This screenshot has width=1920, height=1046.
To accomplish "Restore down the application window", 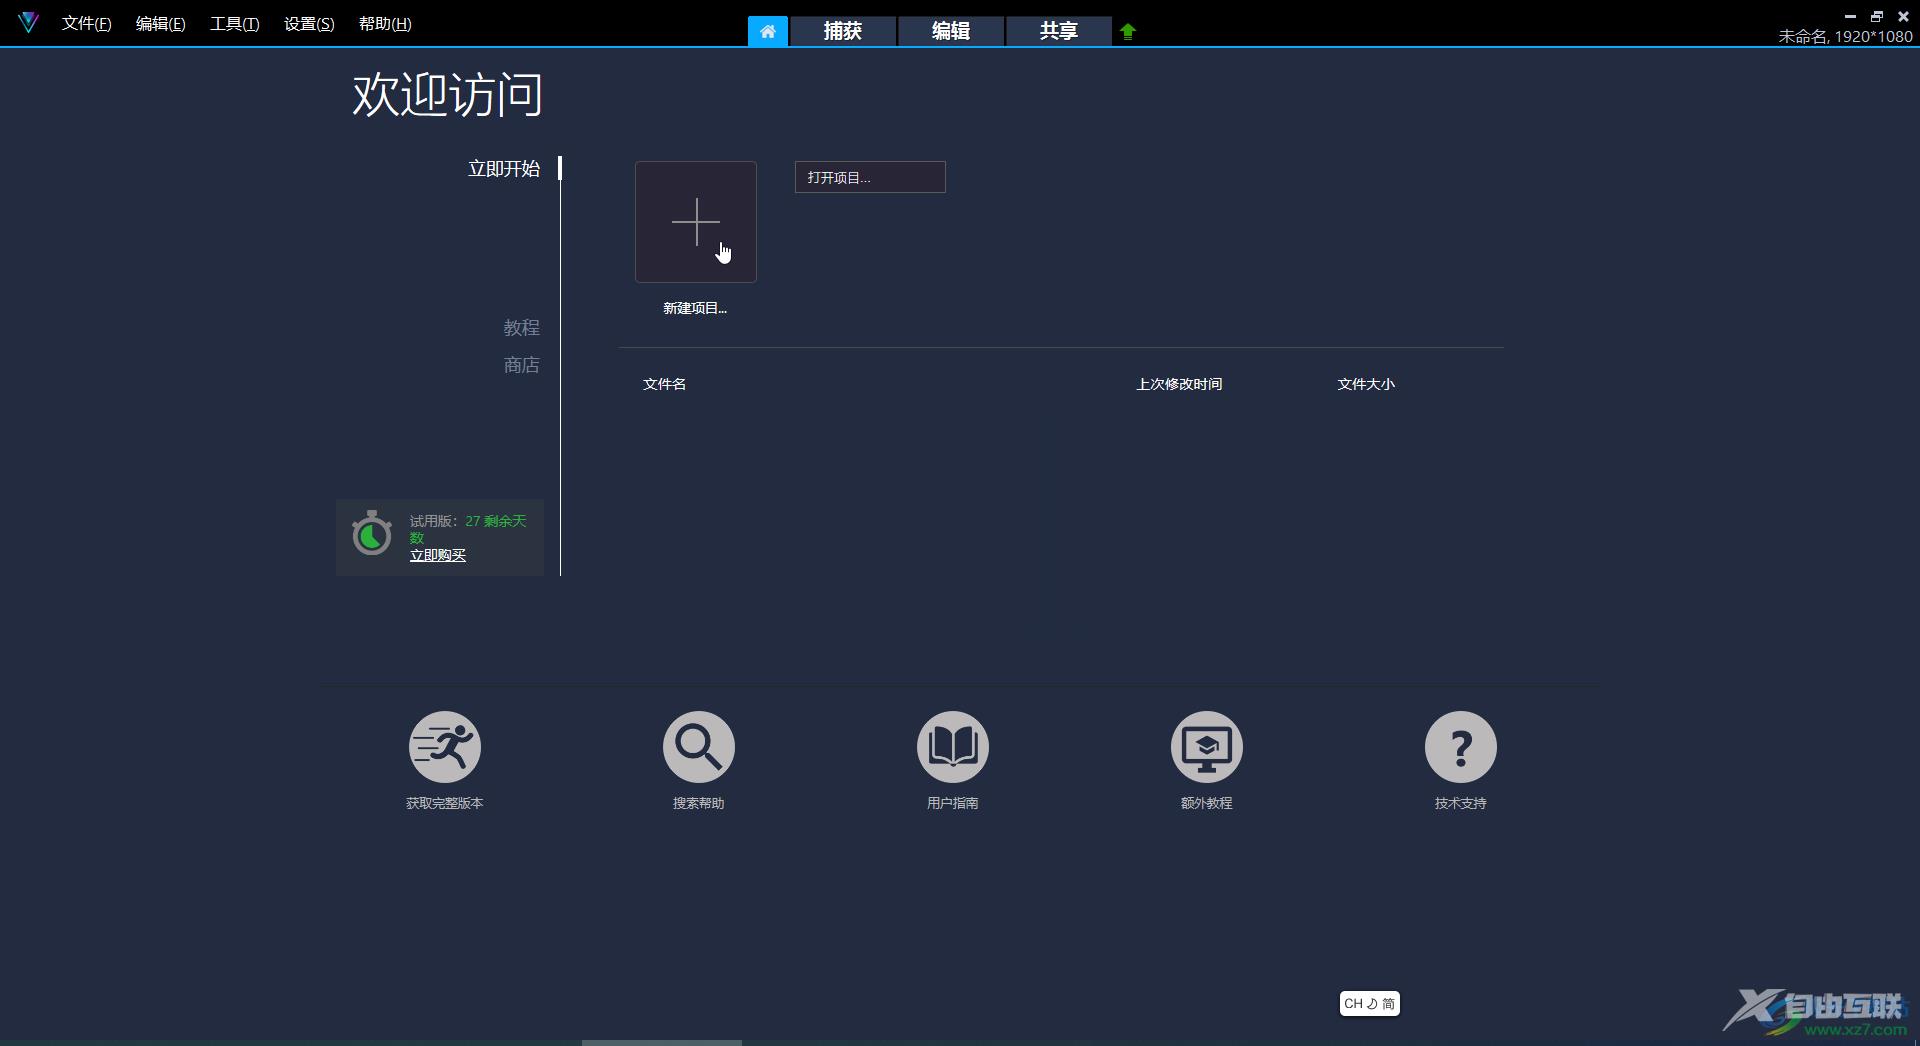I will tap(1877, 16).
